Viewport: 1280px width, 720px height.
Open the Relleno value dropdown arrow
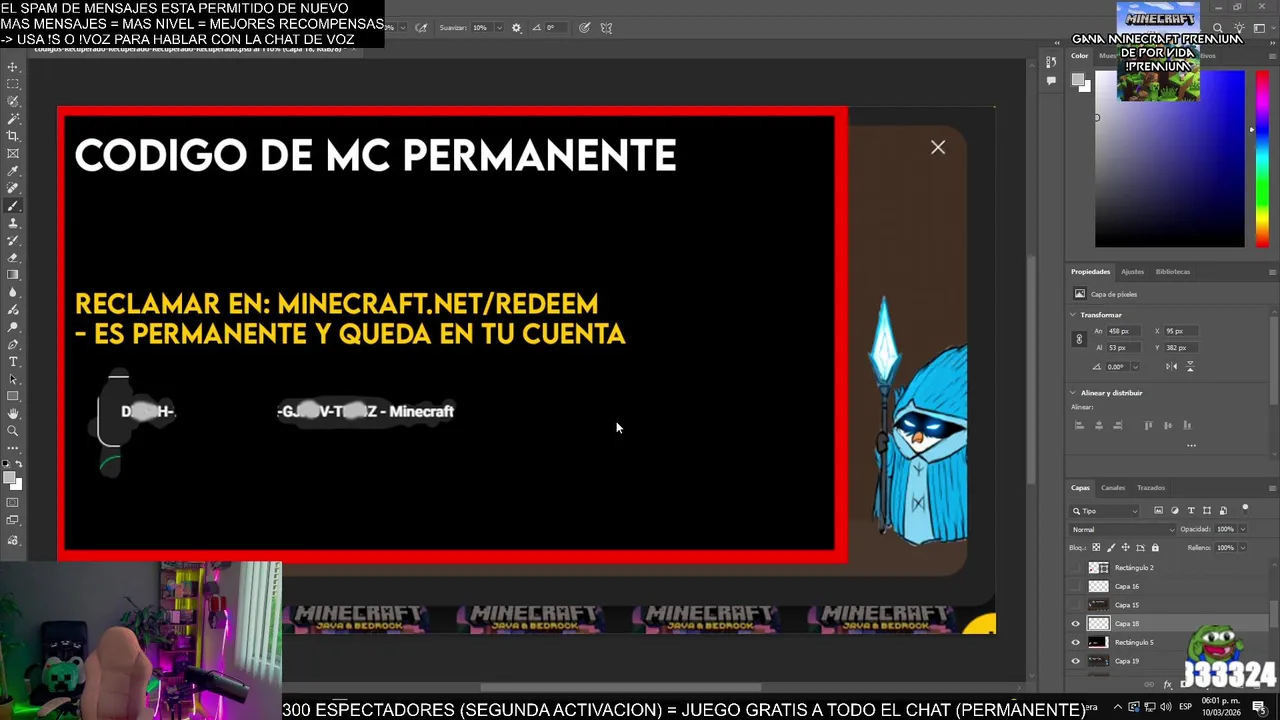pos(1243,548)
